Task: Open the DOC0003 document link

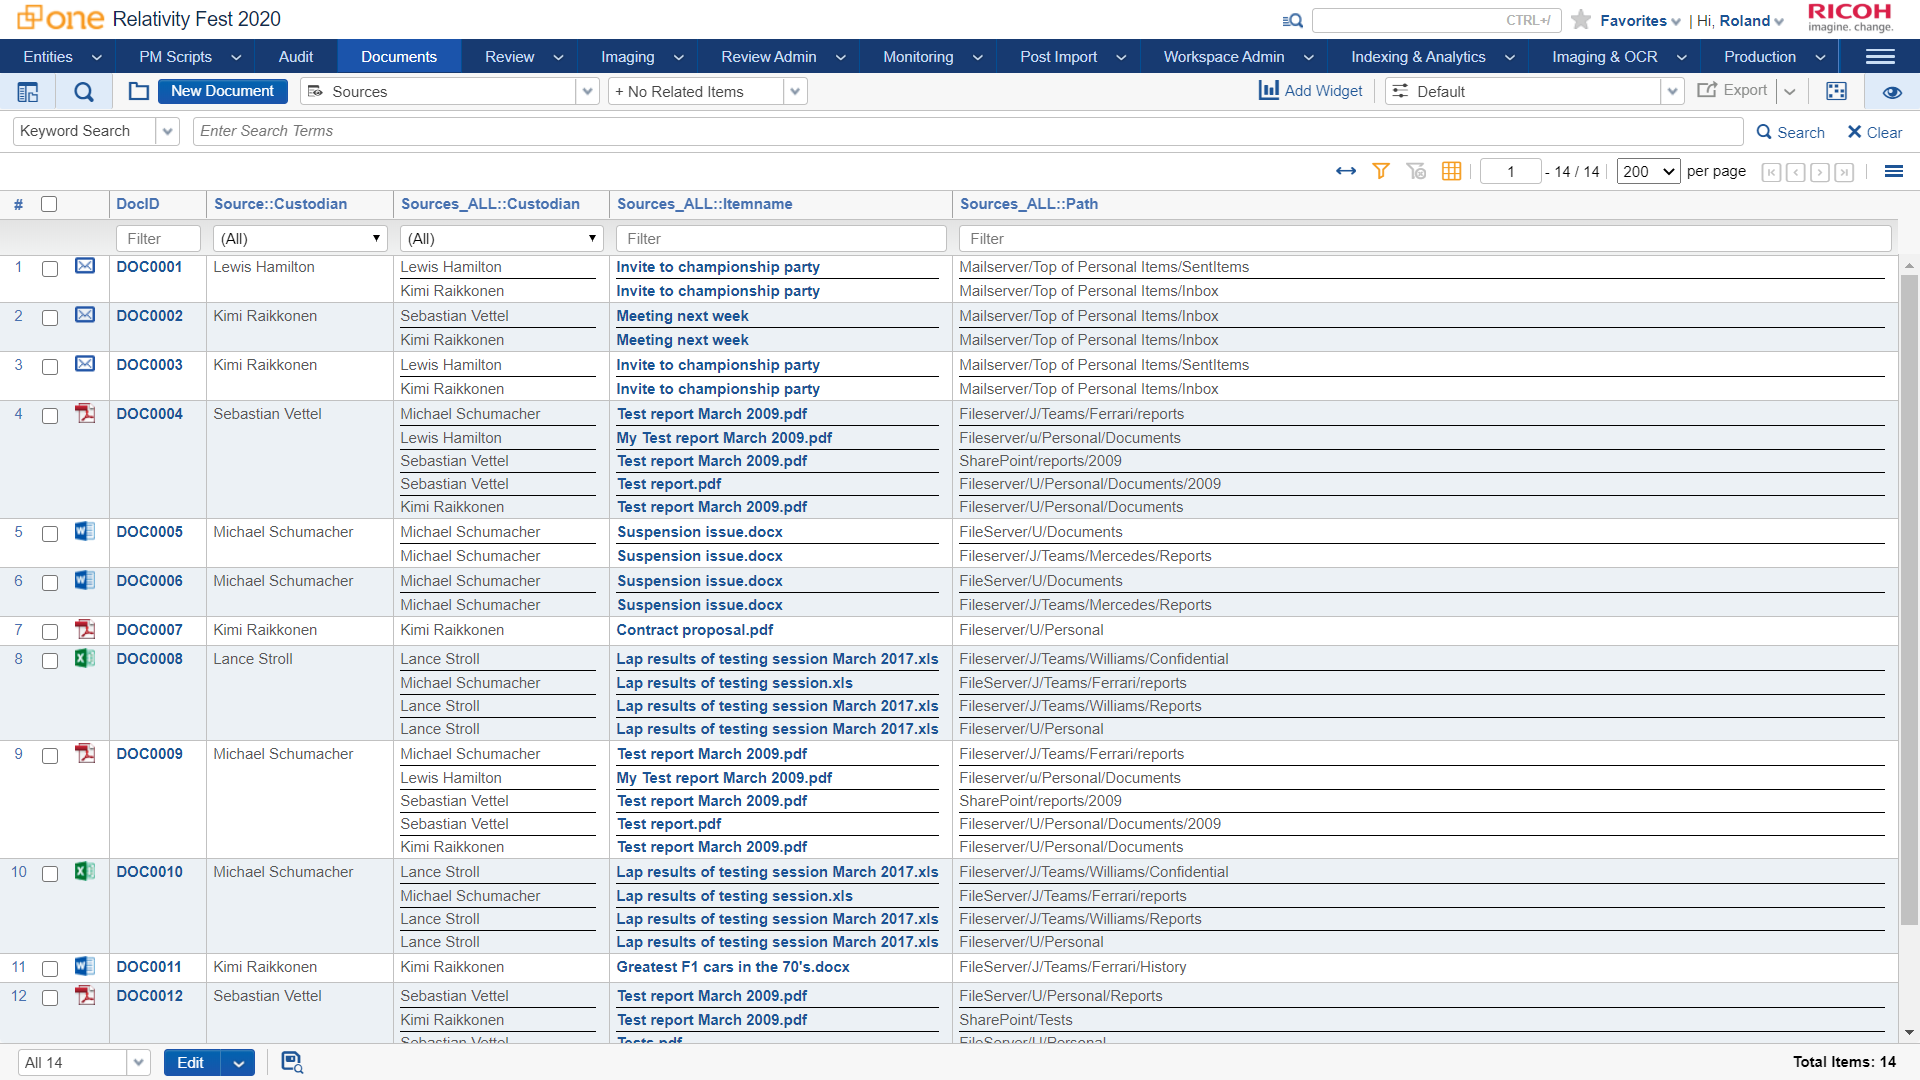Action: [x=149, y=365]
